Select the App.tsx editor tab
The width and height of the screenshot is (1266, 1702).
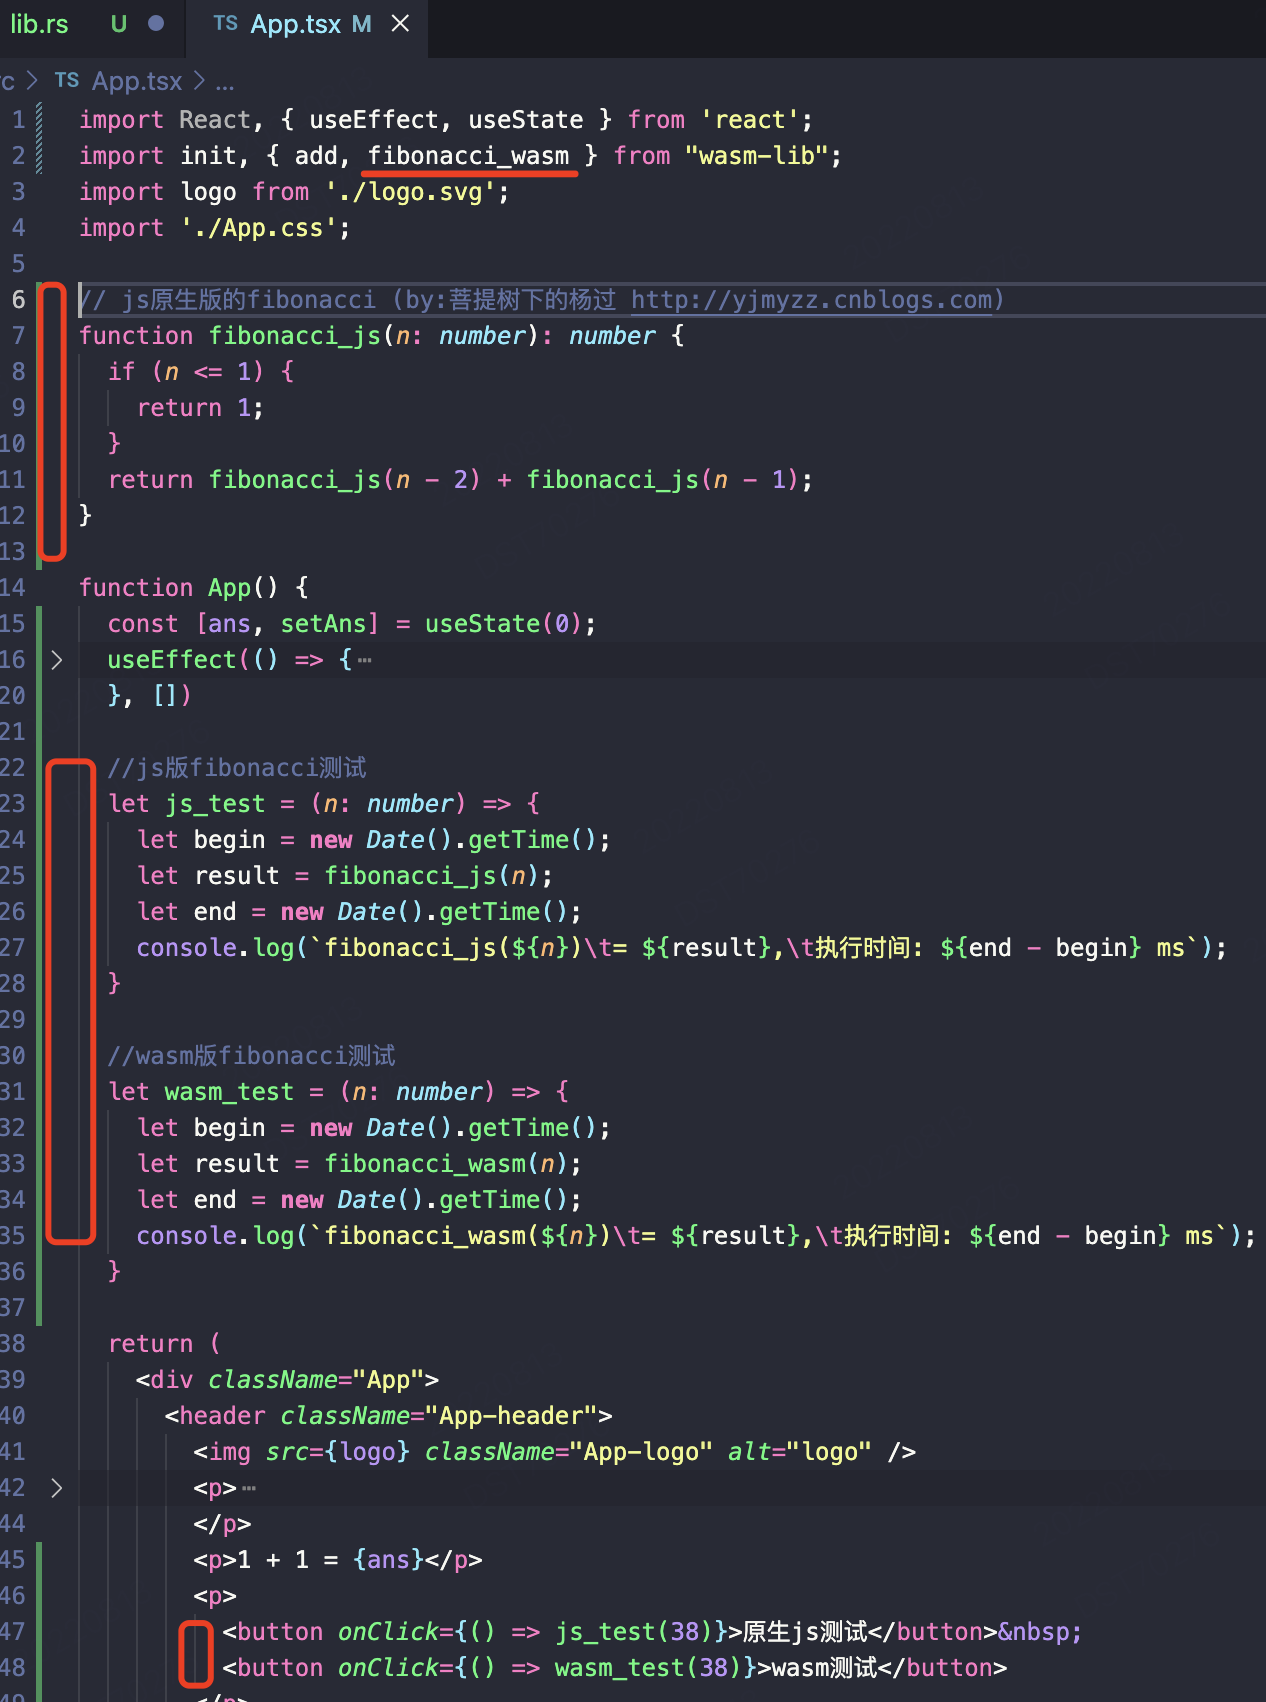pyautogui.click(x=295, y=24)
